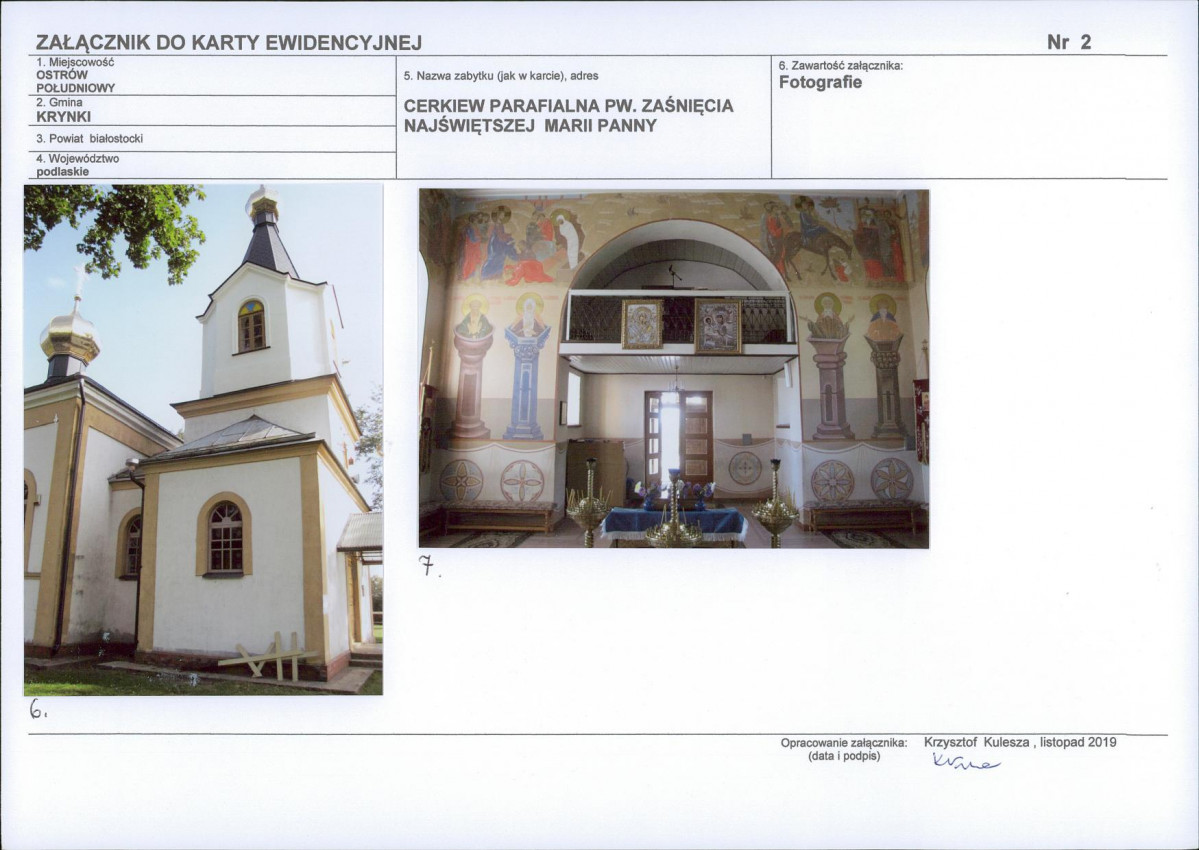1199x850 pixels.
Task: Click the handwritten number 6 caption
Action: 38,709
